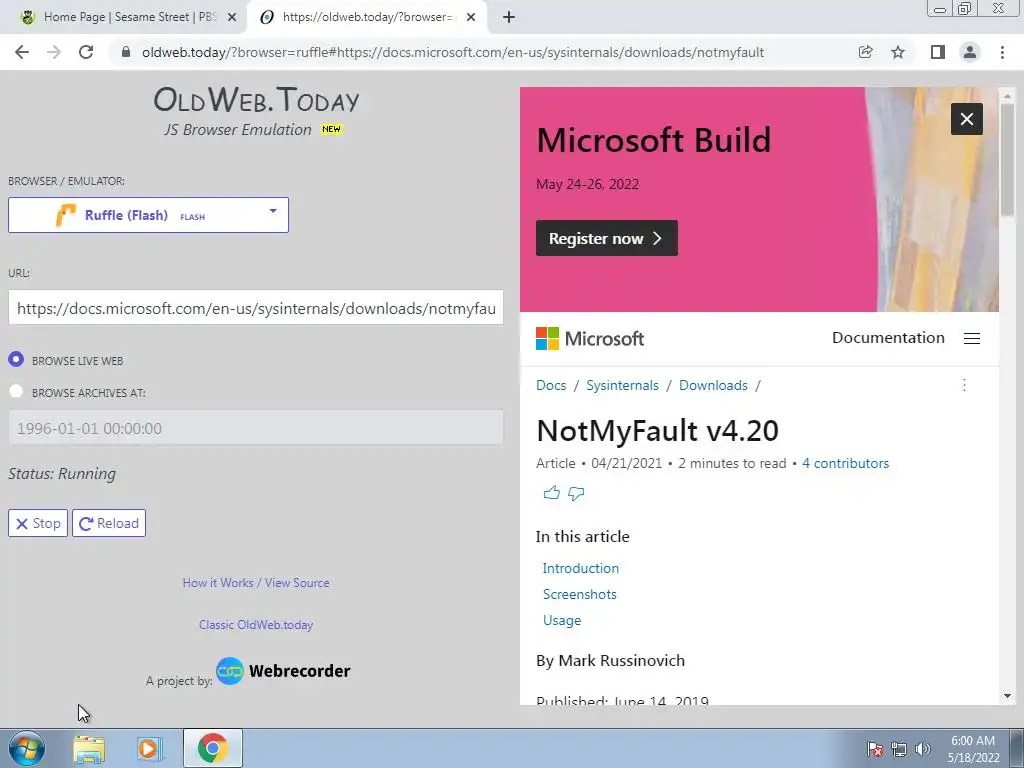Open the article more-actions vertical dots
The image size is (1024, 768).
(x=964, y=385)
